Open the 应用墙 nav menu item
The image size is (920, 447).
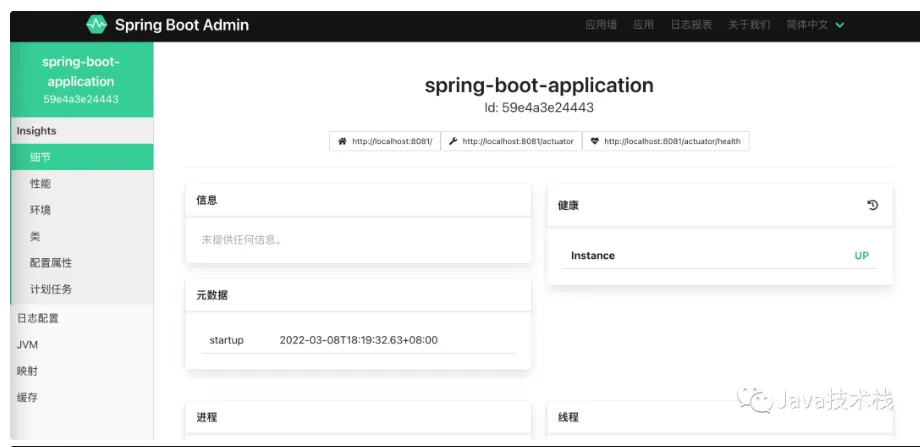tap(601, 25)
